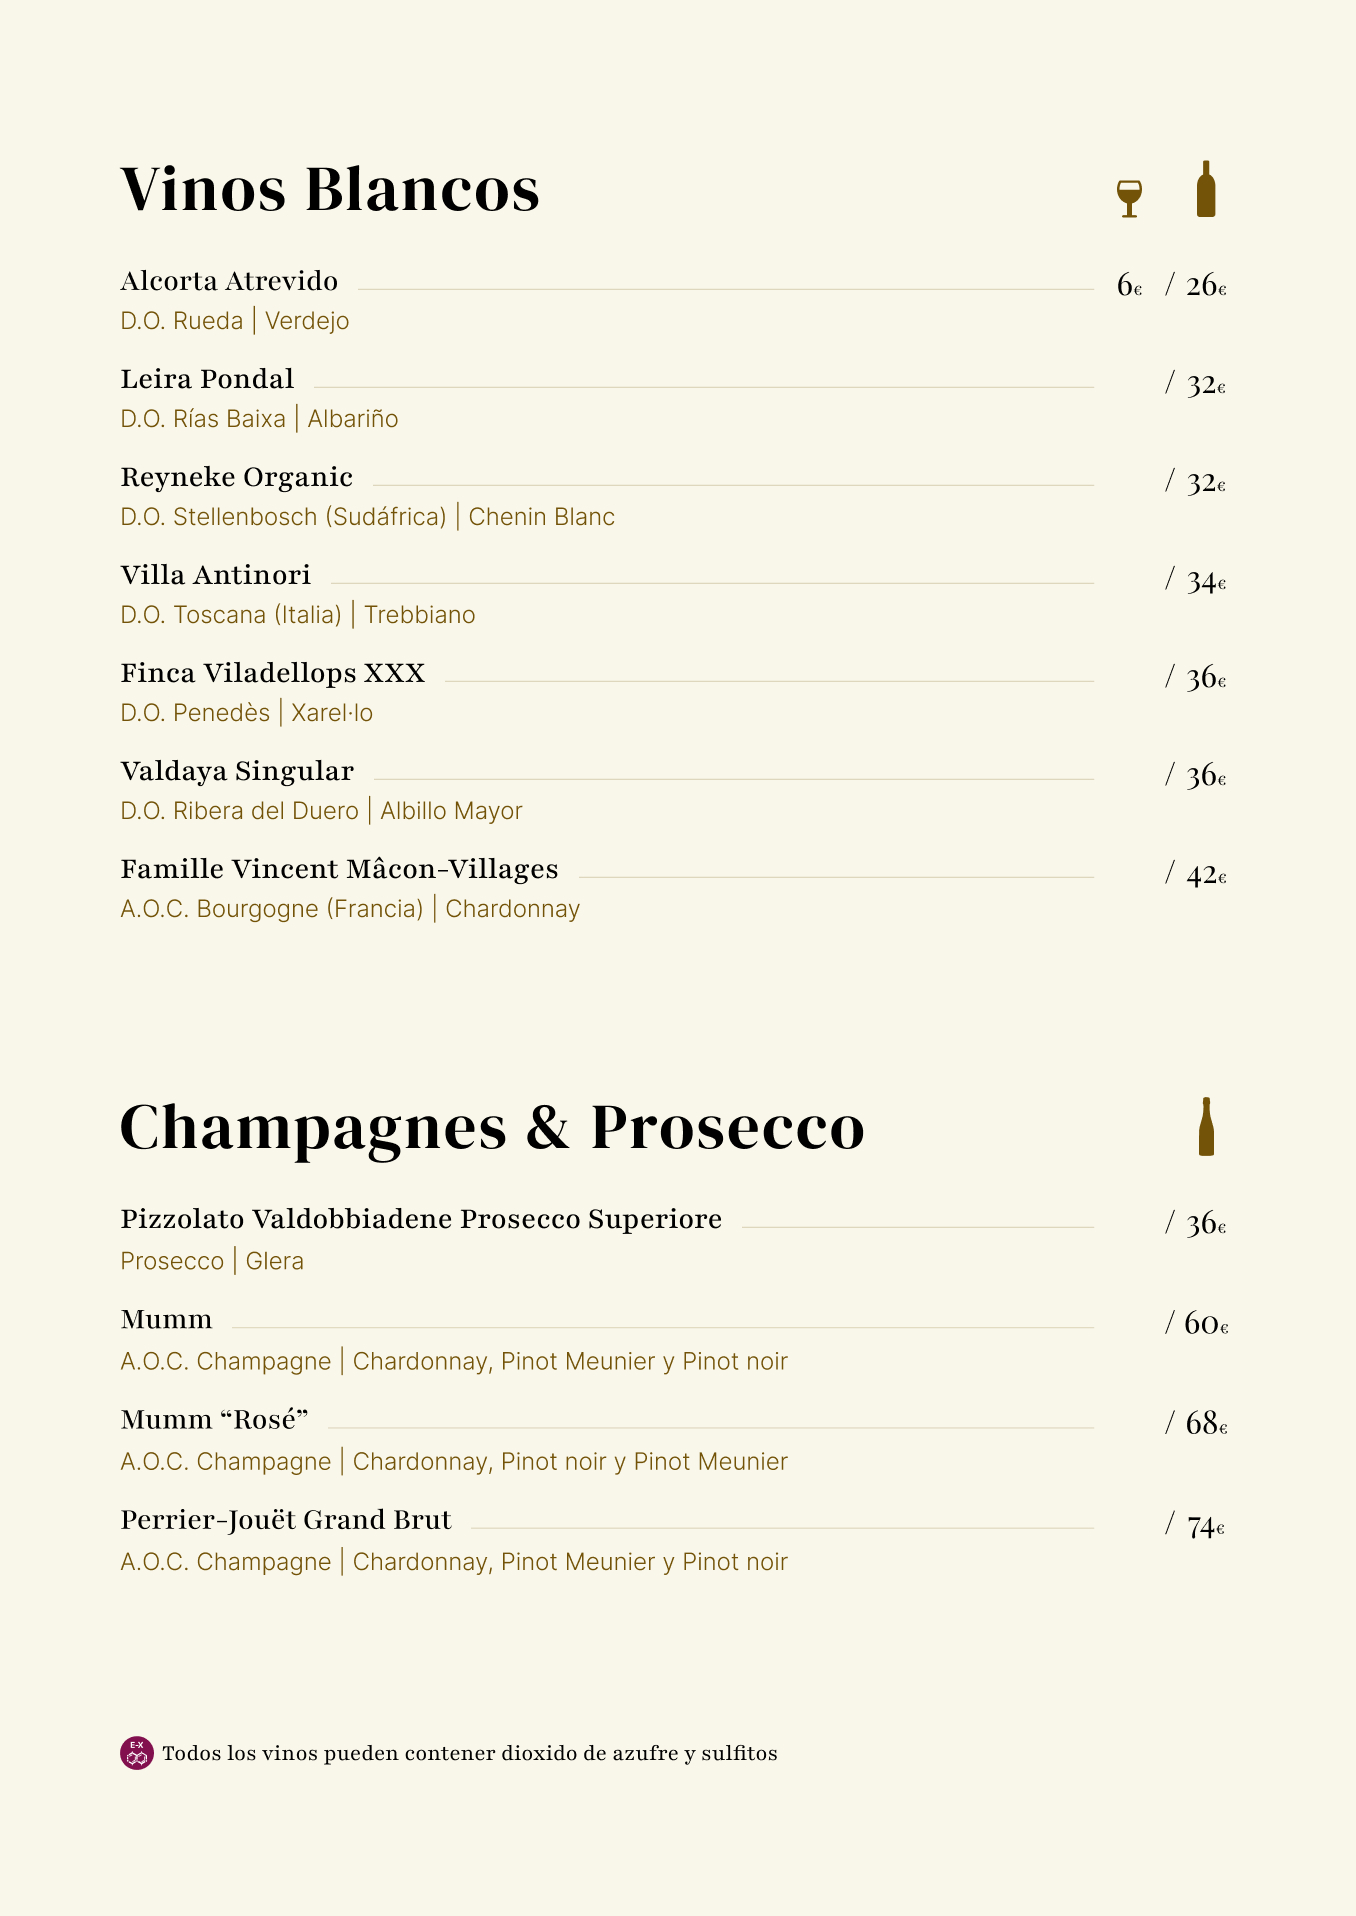The height and width of the screenshot is (1916, 1356).
Task: Click Perrier-Jouët Grand Brut
Action: 286,1520
